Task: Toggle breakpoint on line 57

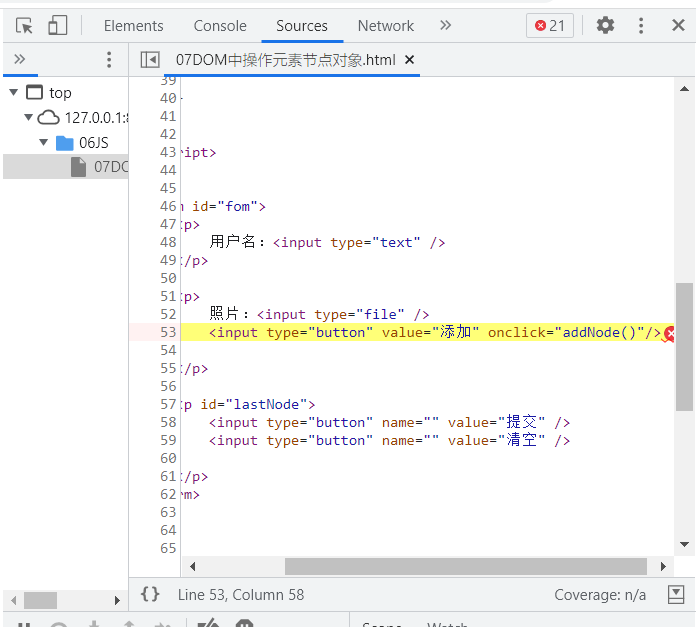Action: (x=168, y=404)
